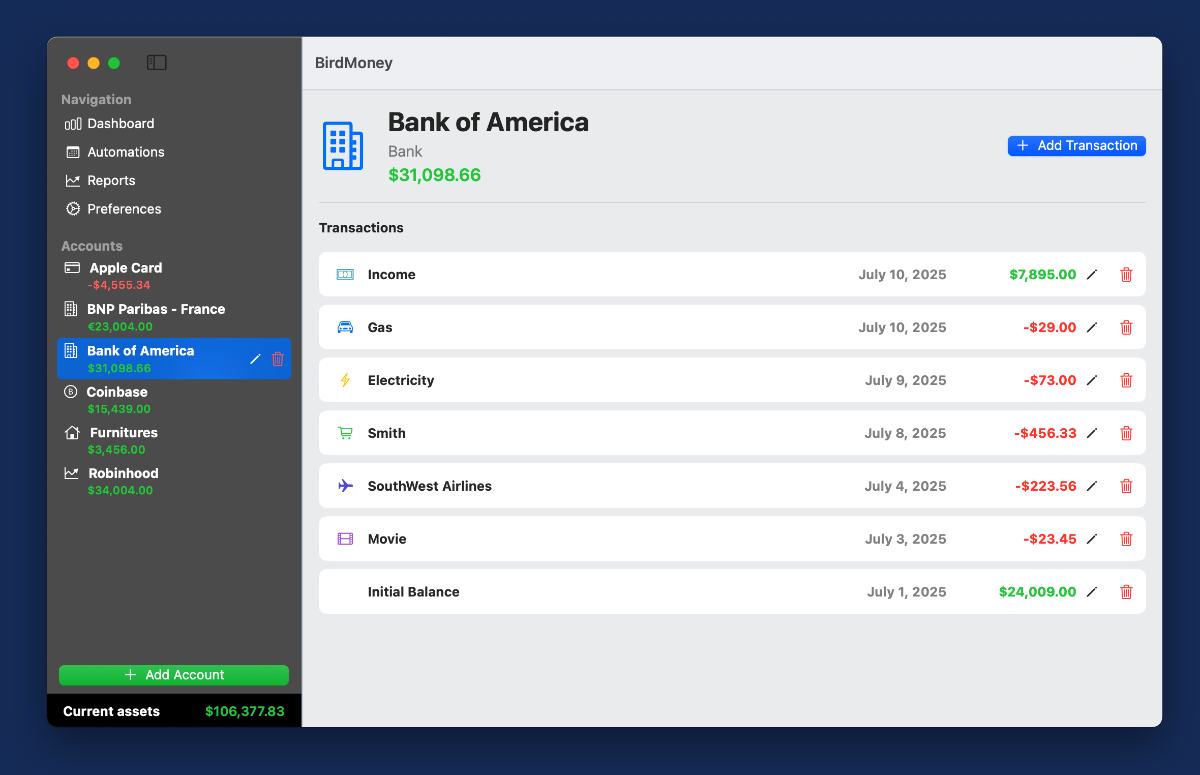Click the Current assets total $106,377.83
Screen dimensions: 1200x775
point(245,711)
